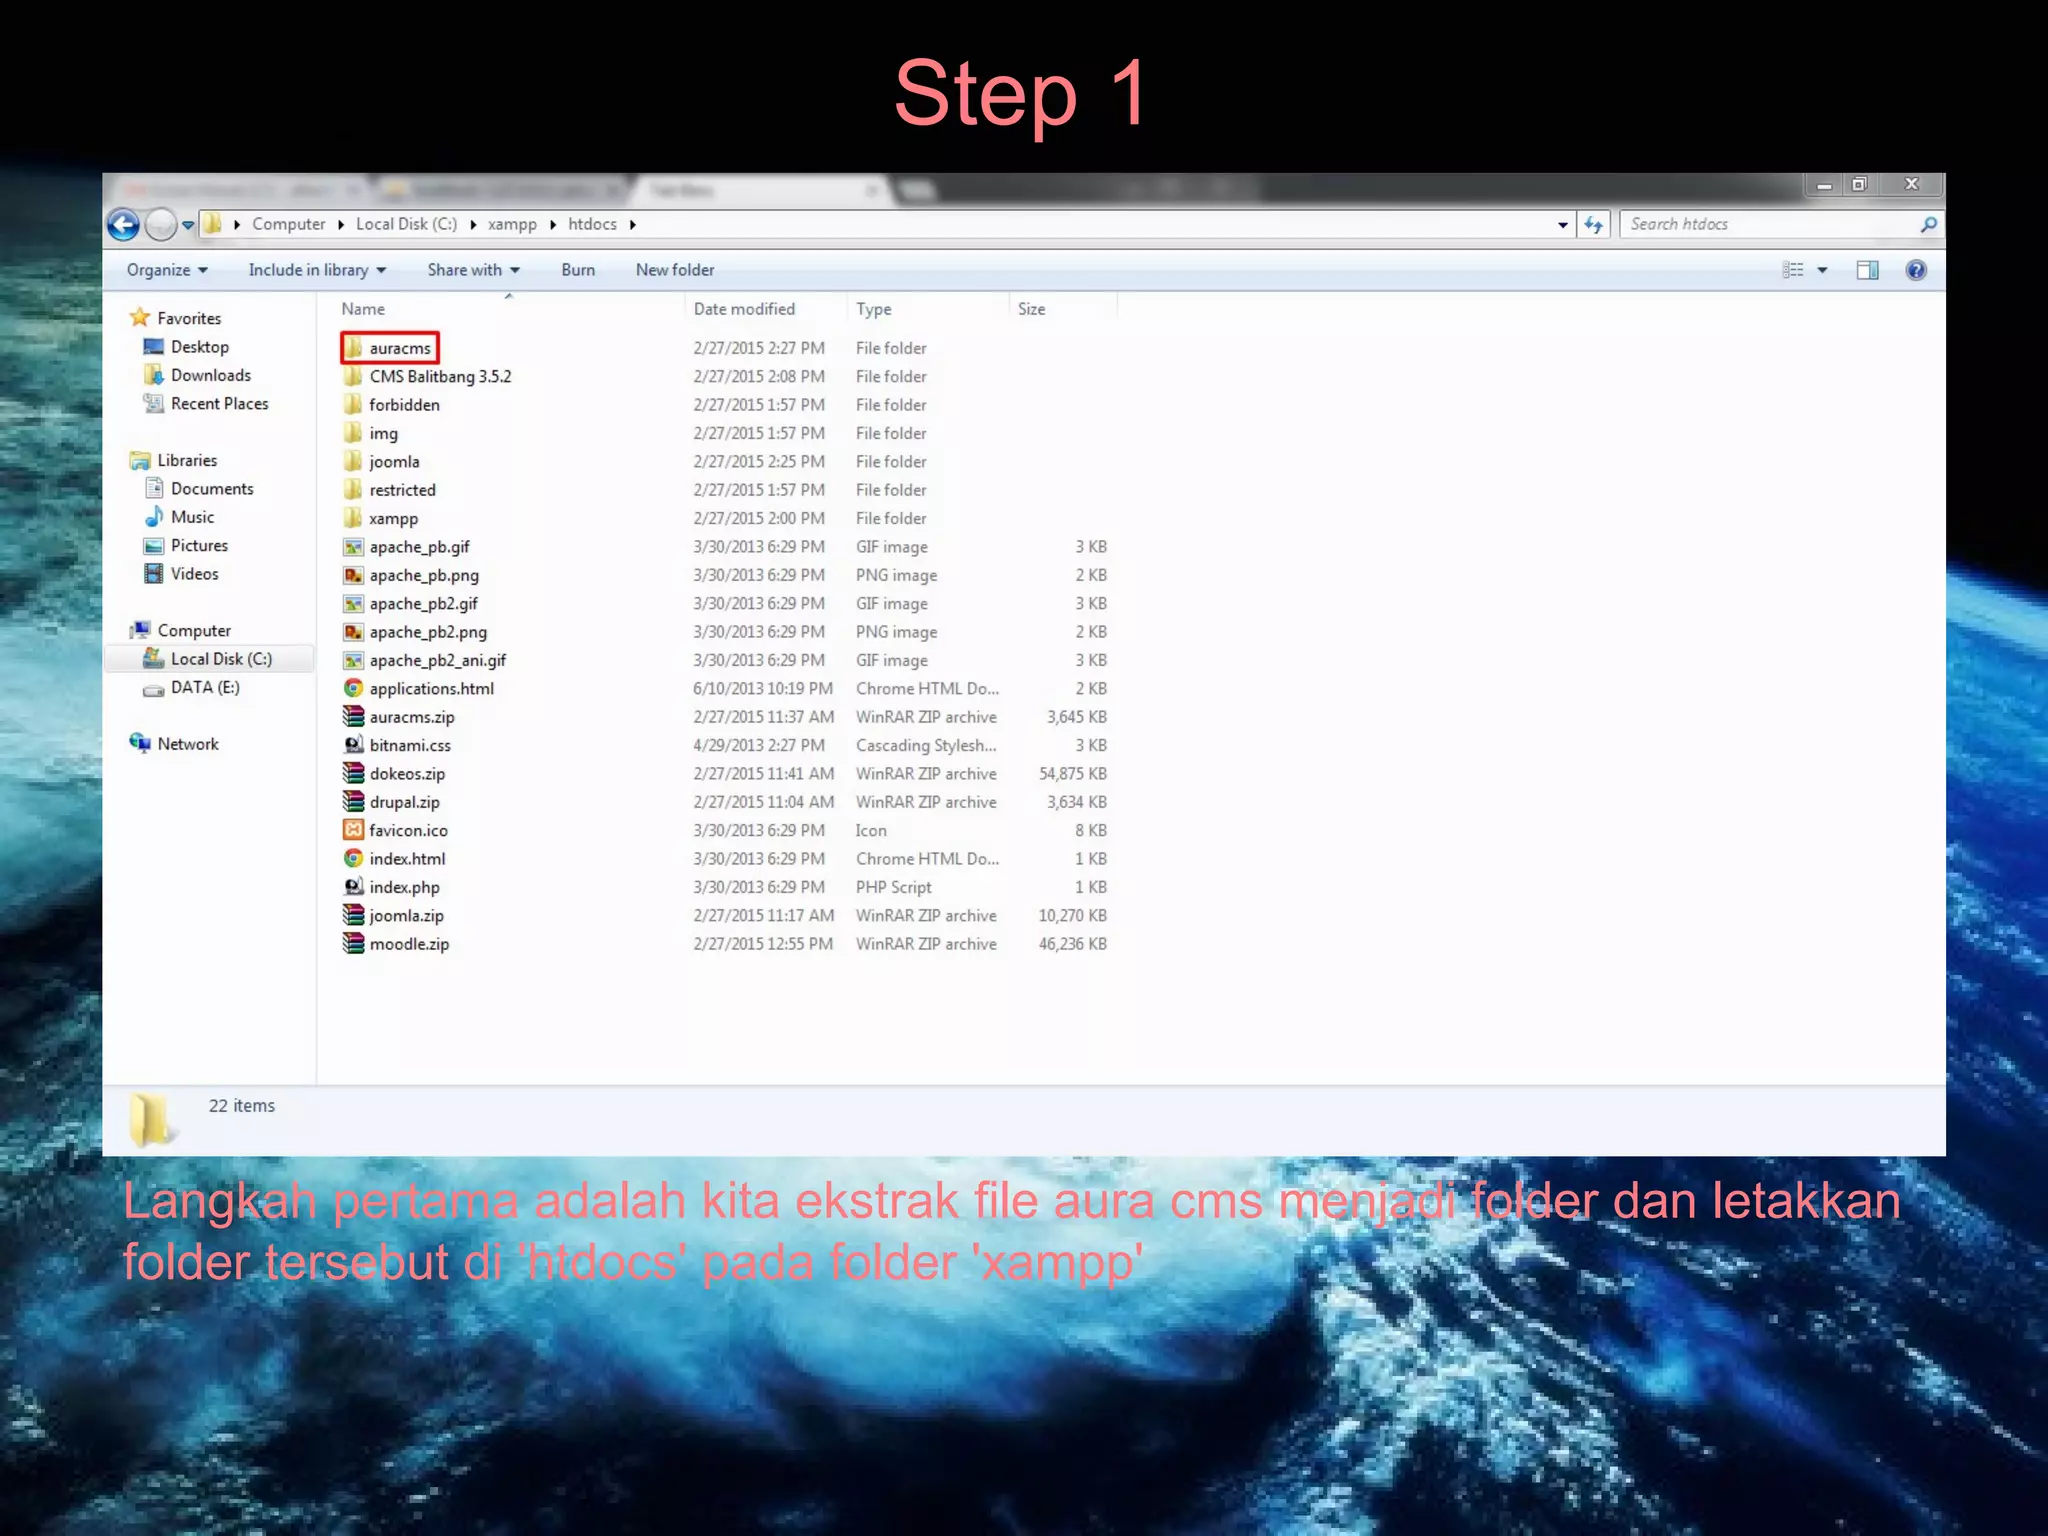2048x1536 pixels.
Task: Select the CMS Balitbang 3.5.2 folder icon
Action: click(353, 376)
